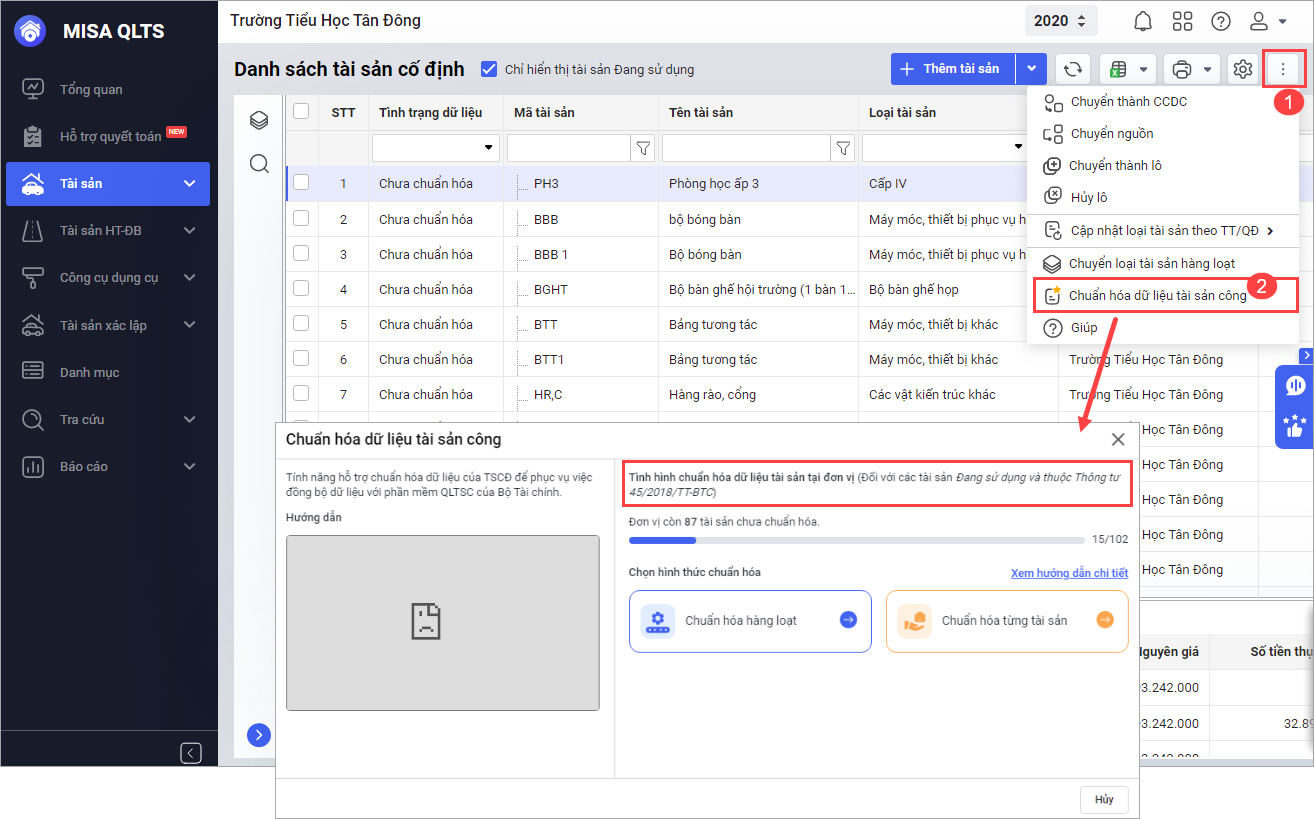
Task: Click the refresh data icon
Action: [x=1072, y=69]
